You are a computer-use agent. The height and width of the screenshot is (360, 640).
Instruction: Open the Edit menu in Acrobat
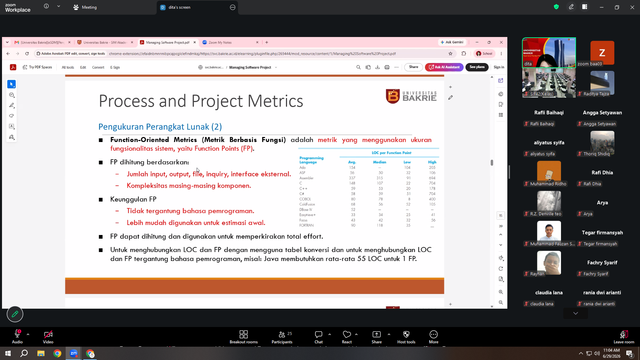click(x=83, y=67)
